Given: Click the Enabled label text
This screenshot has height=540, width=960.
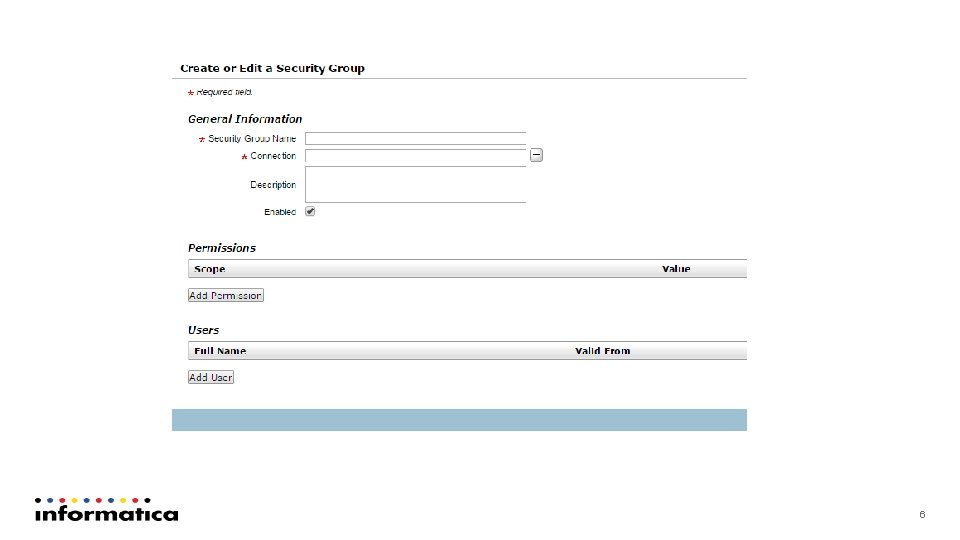Looking at the screenshot, I should click(280, 212).
